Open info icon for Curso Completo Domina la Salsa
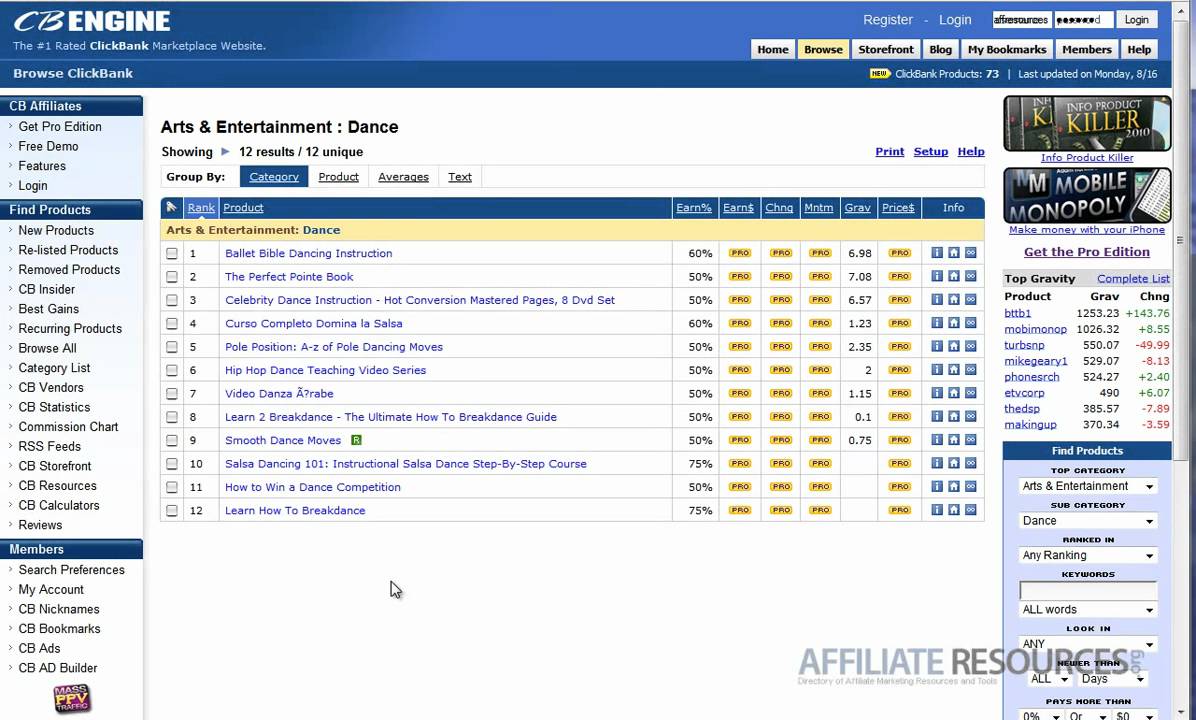The height and width of the screenshot is (720, 1196). pyautogui.click(x=937, y=323)
